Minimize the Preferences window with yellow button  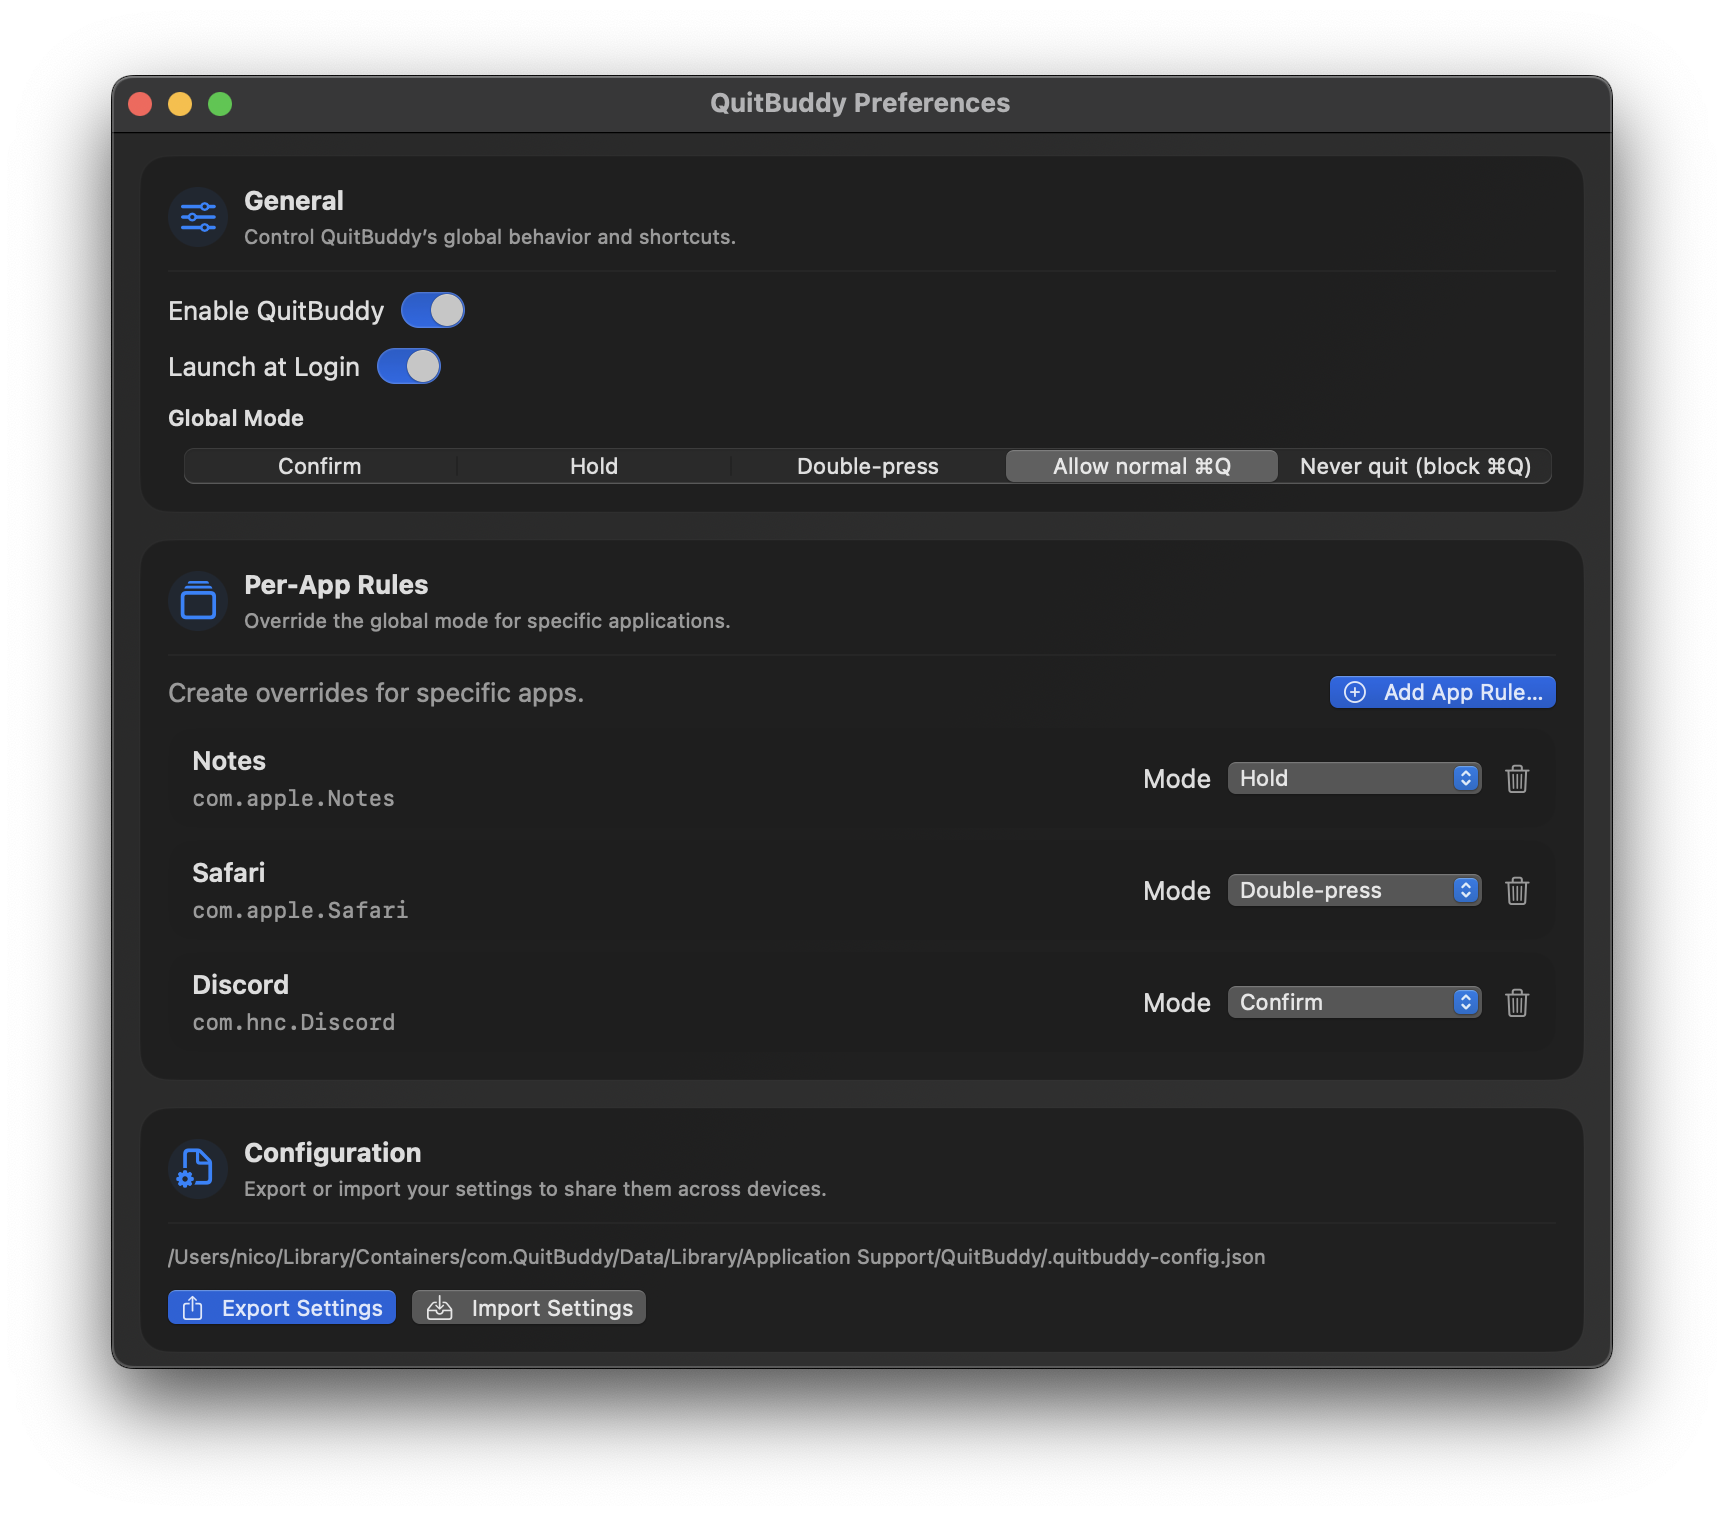(x=180, y=104)
